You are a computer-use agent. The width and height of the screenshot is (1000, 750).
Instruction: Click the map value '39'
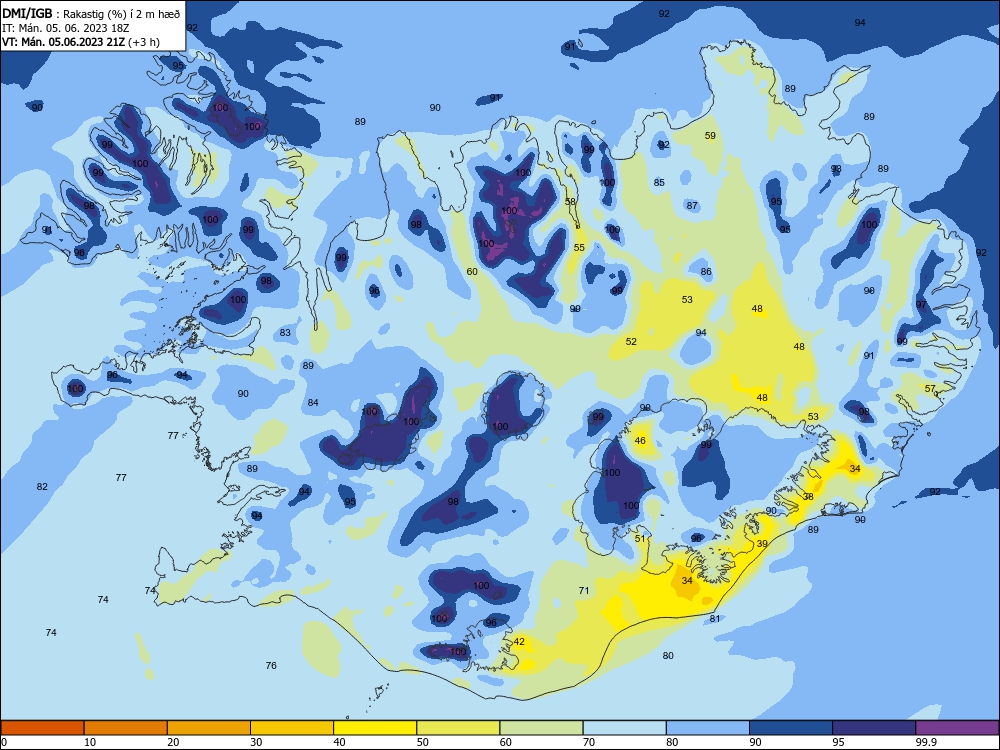762,544
